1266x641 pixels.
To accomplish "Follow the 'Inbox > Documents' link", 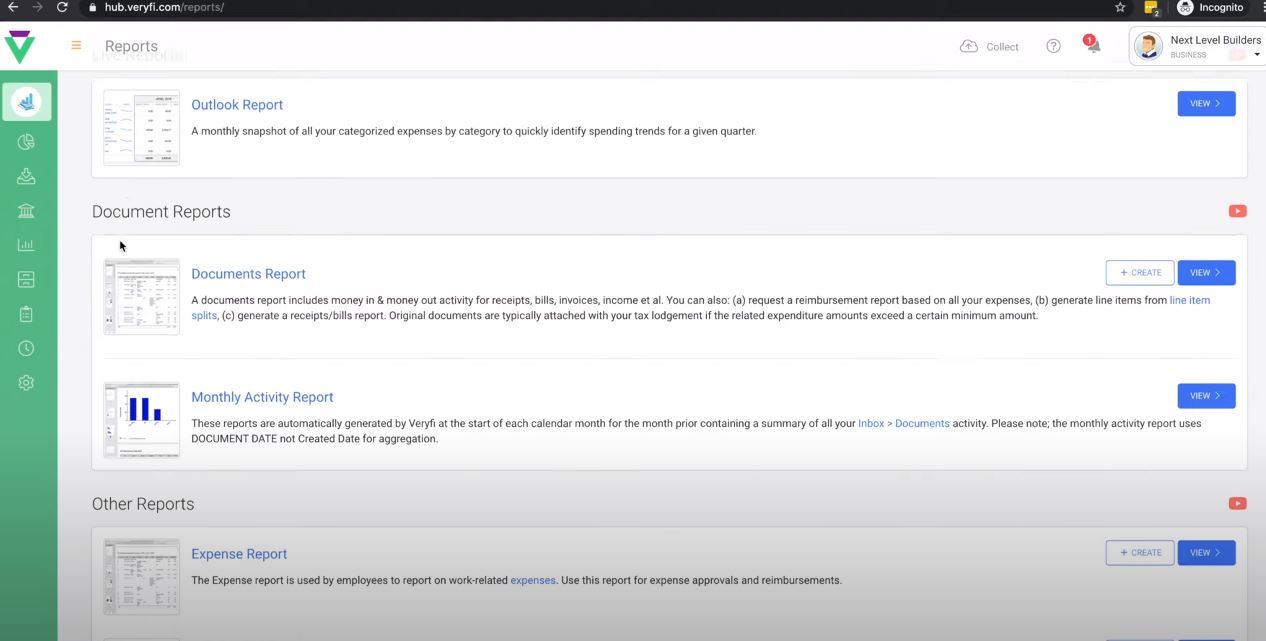I will pyautogui.click(x=904, y=423).
